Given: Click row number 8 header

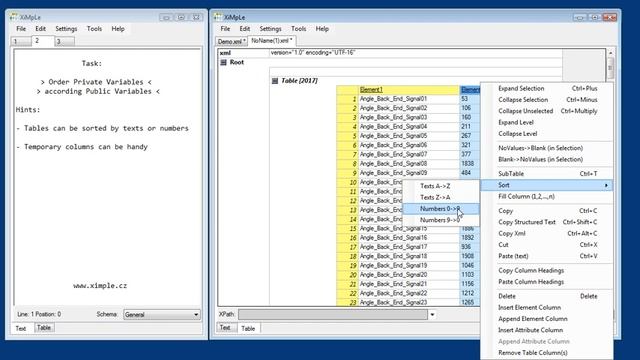Looking at the screenshot, I should coord(347,164).
